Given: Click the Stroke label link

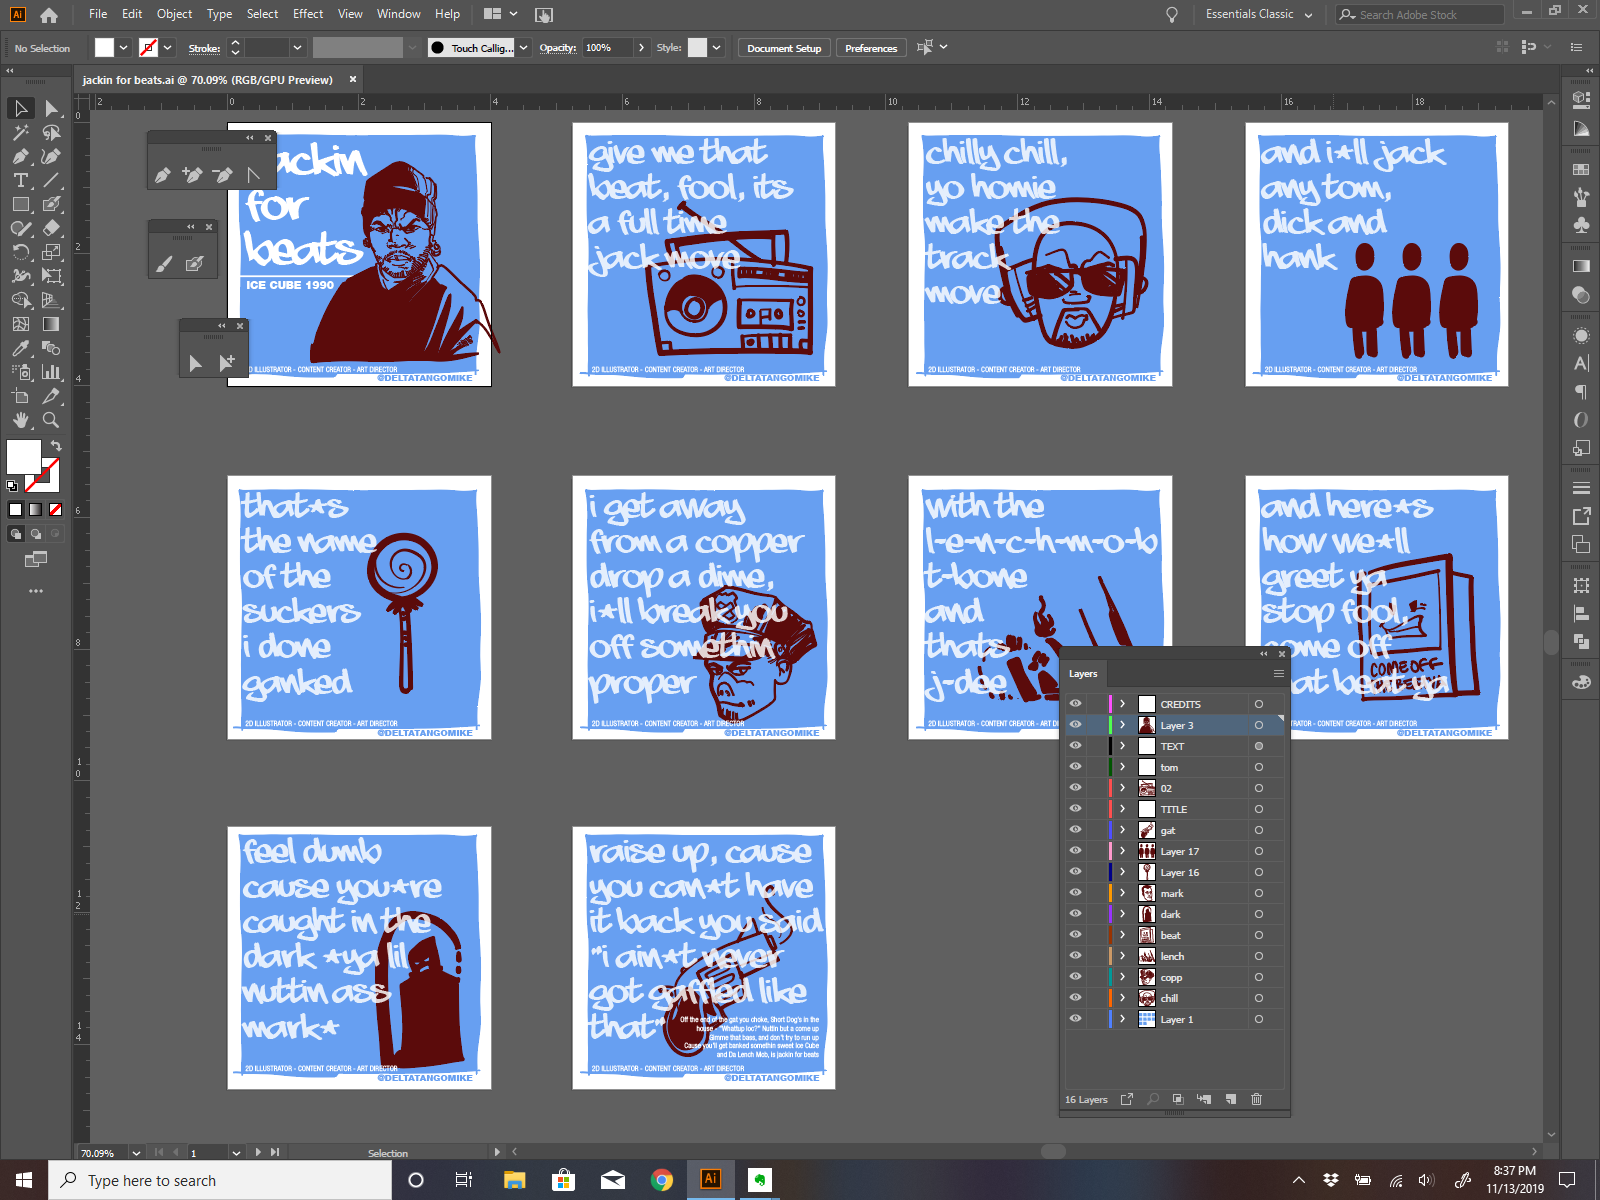Looking at the screenshot, I should [x=204, y=48].
